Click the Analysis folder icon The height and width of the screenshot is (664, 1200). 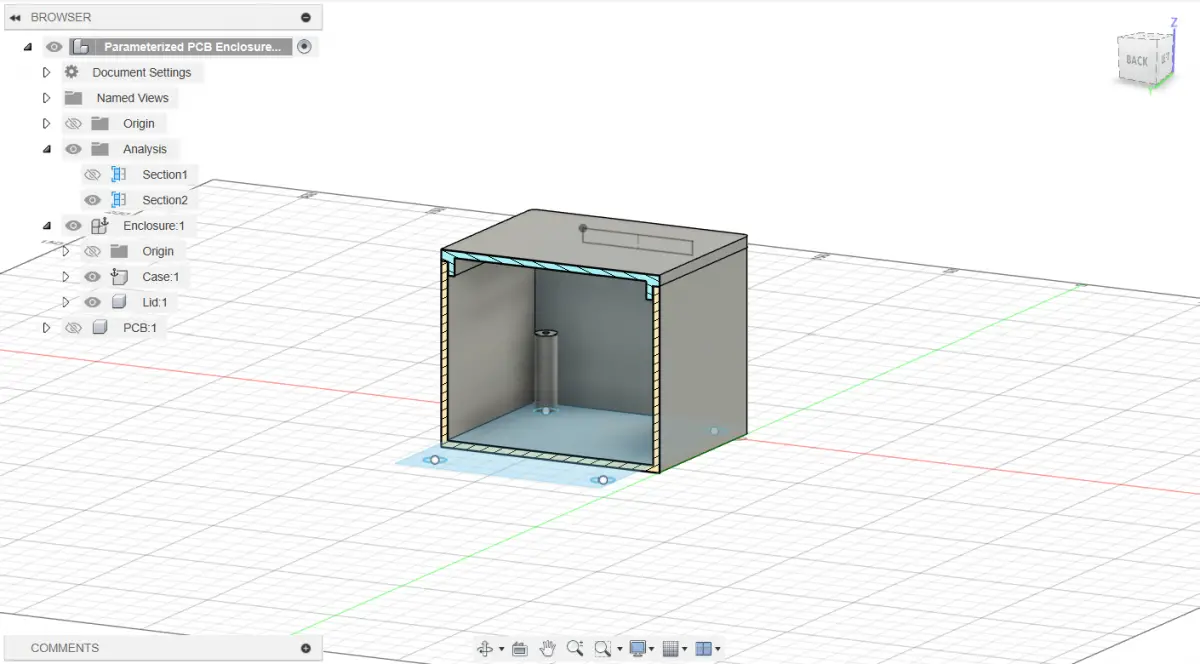pos(99,149)
